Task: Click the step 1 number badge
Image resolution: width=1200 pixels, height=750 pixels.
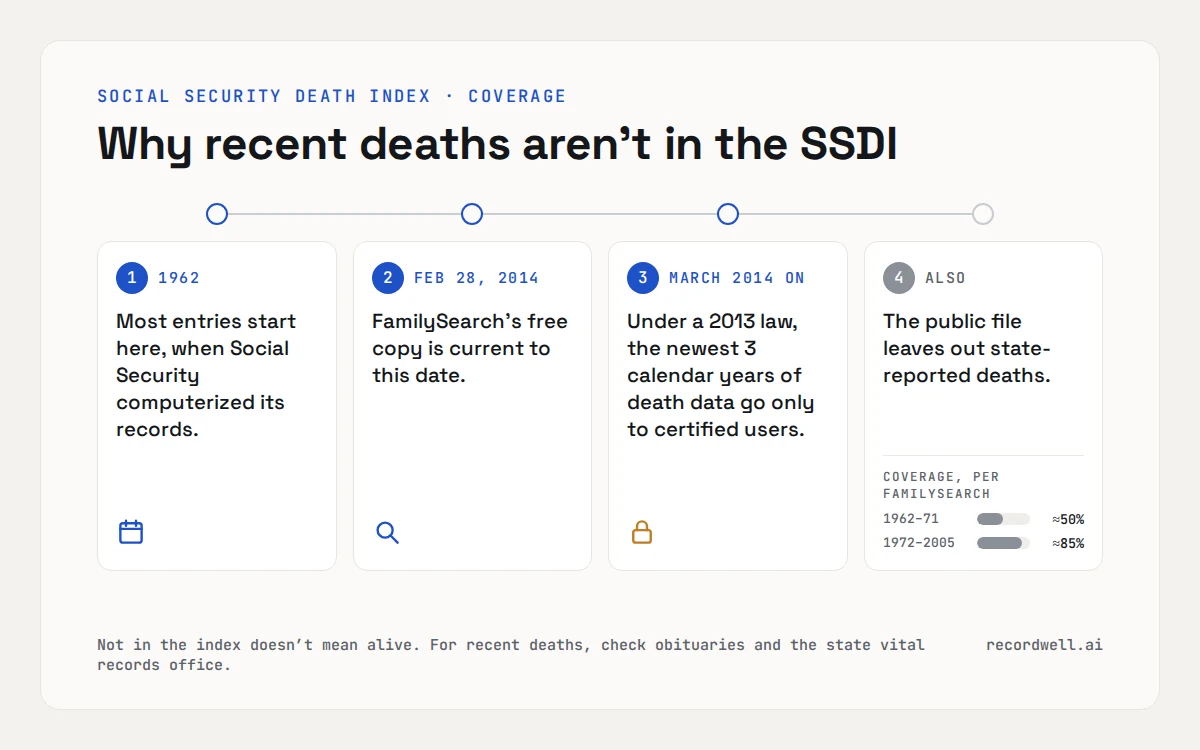Action: pos(132,278)
